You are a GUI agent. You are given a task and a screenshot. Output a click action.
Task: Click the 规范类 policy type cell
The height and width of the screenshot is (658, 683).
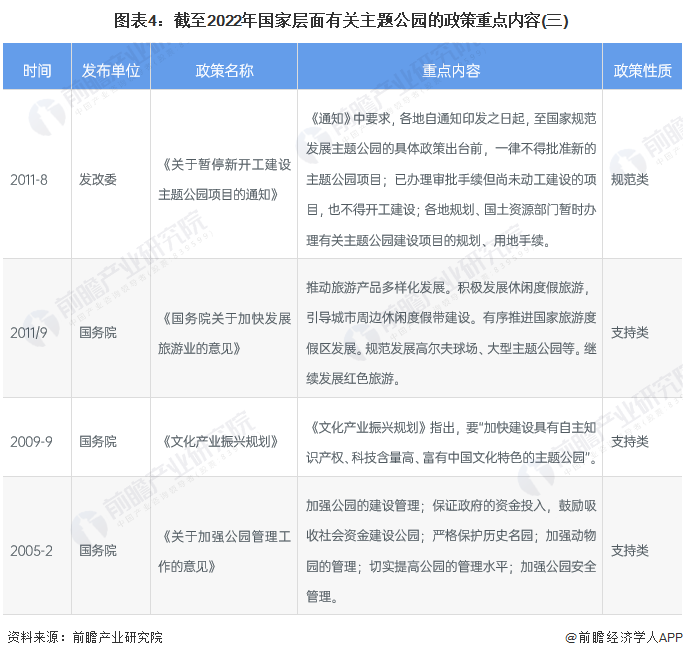coord(629,179)
